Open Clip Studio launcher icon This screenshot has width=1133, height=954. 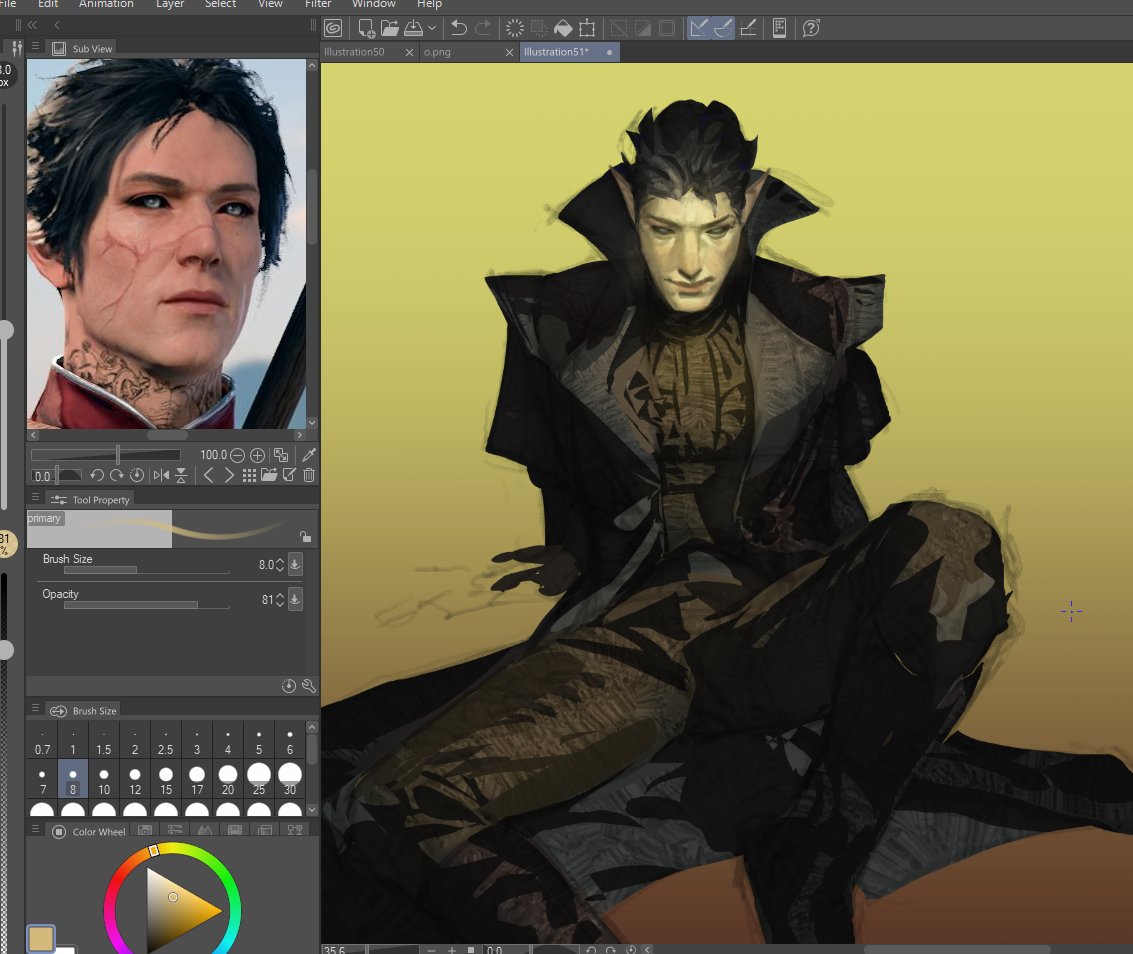click(333, 28)
